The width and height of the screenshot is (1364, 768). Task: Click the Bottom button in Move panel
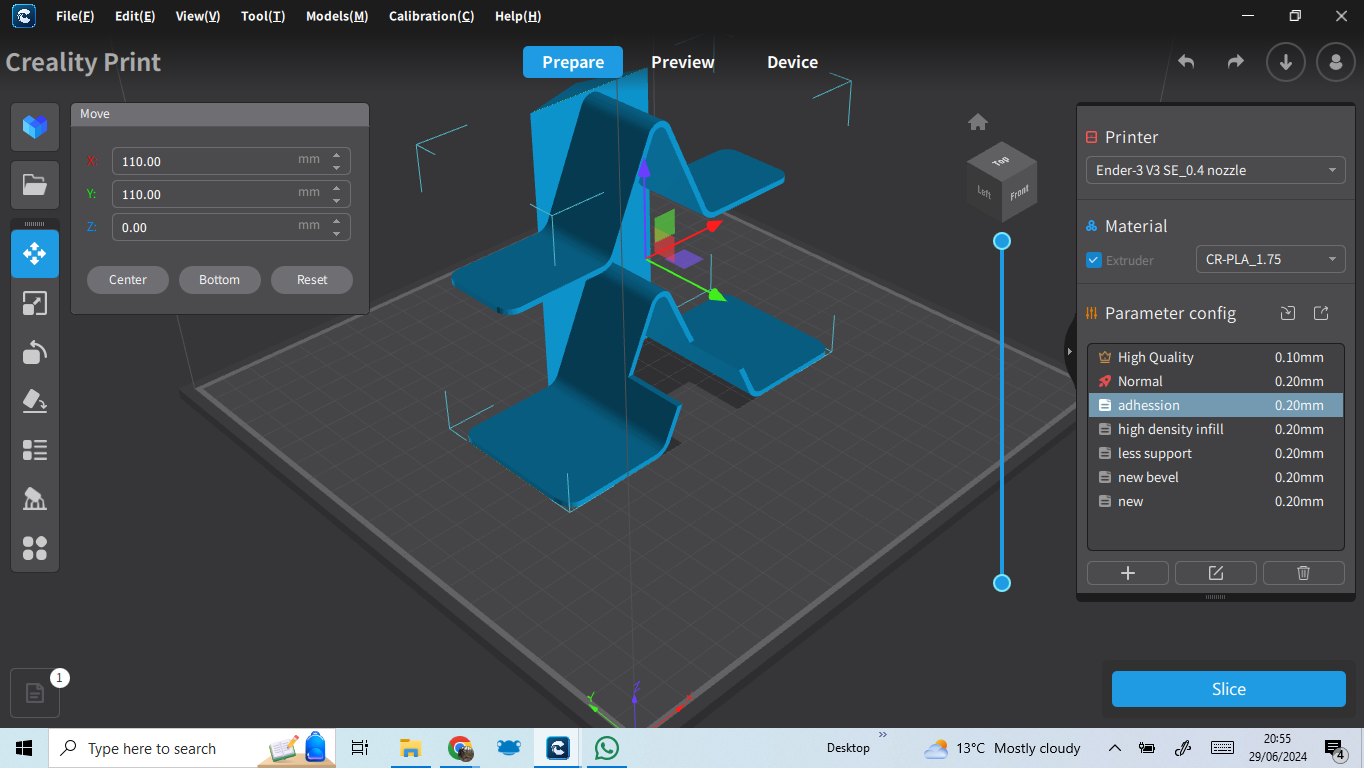[x=219, y=280]
